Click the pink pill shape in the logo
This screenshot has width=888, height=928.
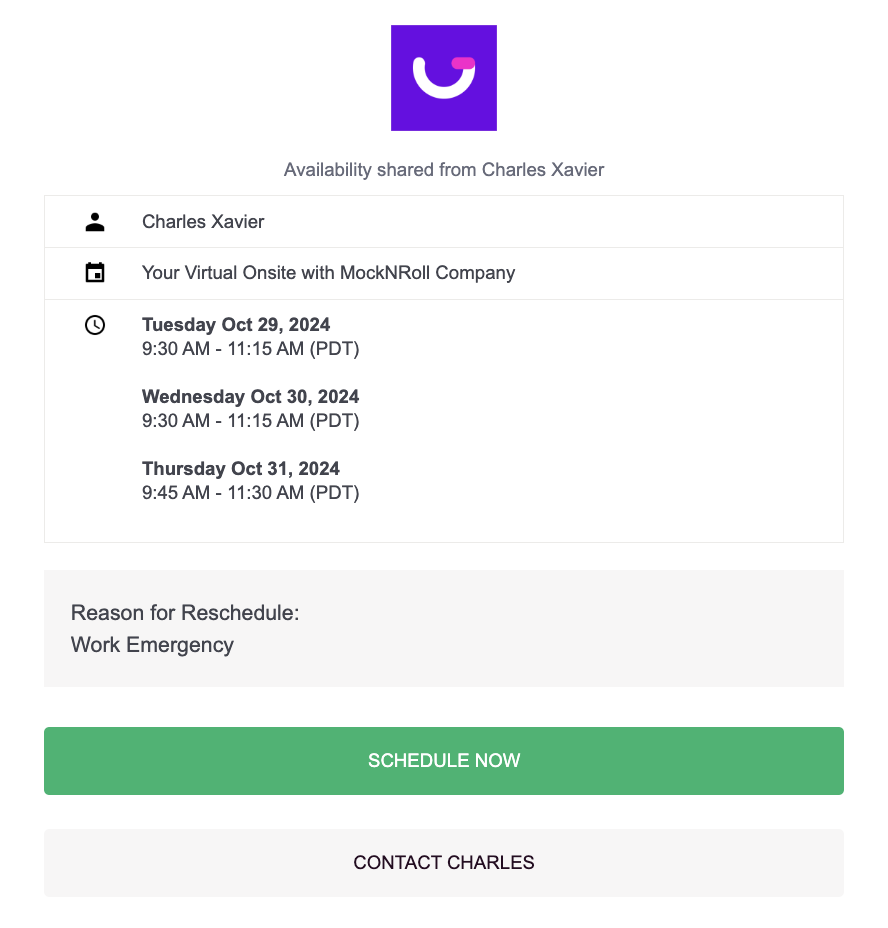tap(463, 63)
